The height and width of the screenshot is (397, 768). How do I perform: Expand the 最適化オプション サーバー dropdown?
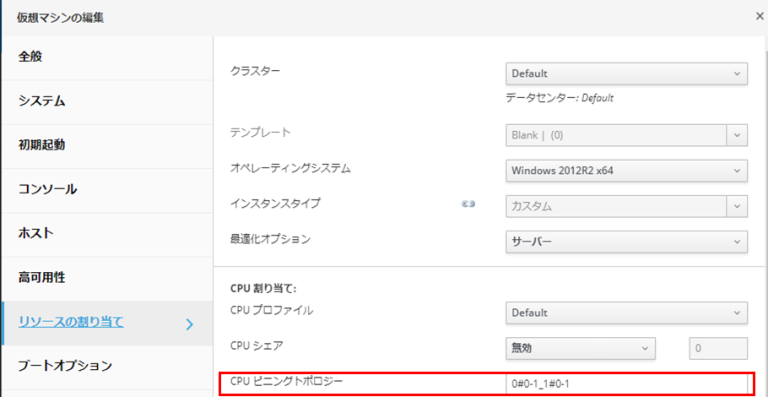[626, 242]
